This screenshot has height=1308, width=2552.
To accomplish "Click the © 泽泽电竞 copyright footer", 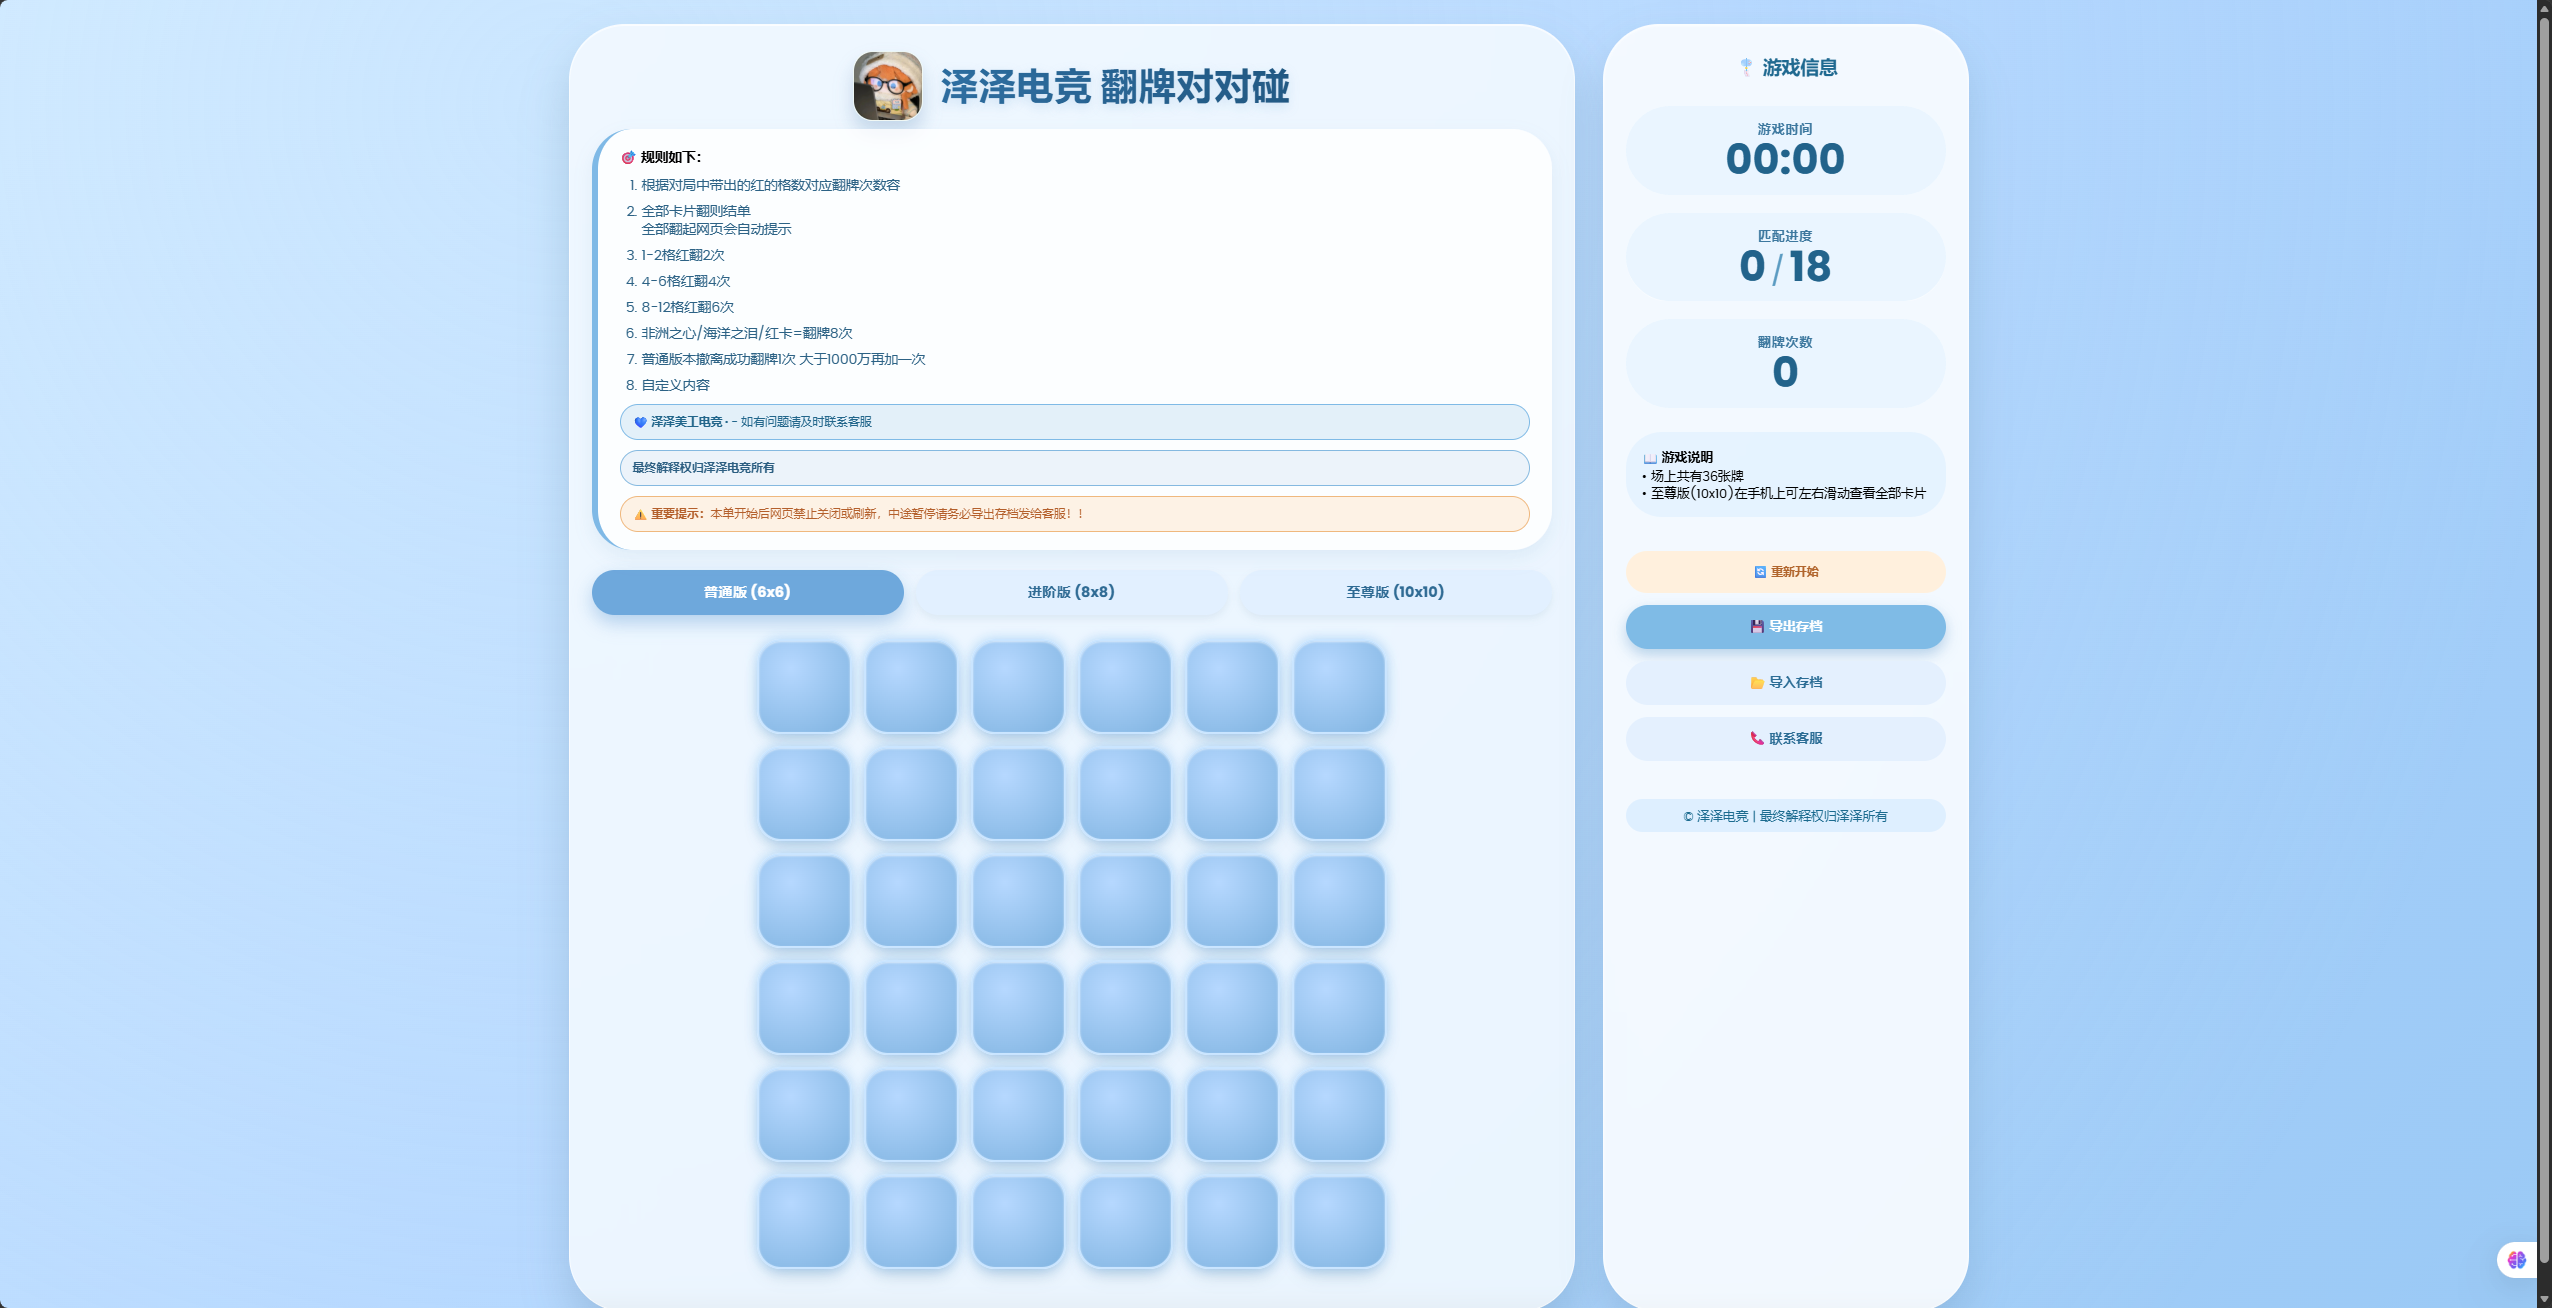I will click(1785, 816).
